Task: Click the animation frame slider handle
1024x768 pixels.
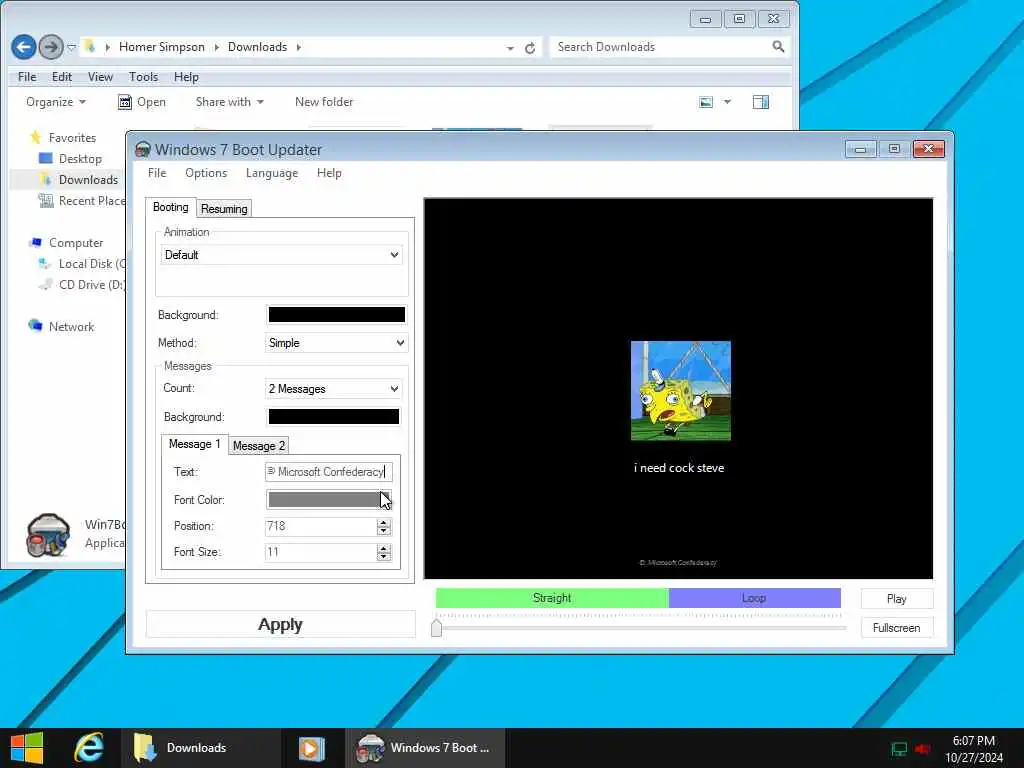Action: coord(436,628)
